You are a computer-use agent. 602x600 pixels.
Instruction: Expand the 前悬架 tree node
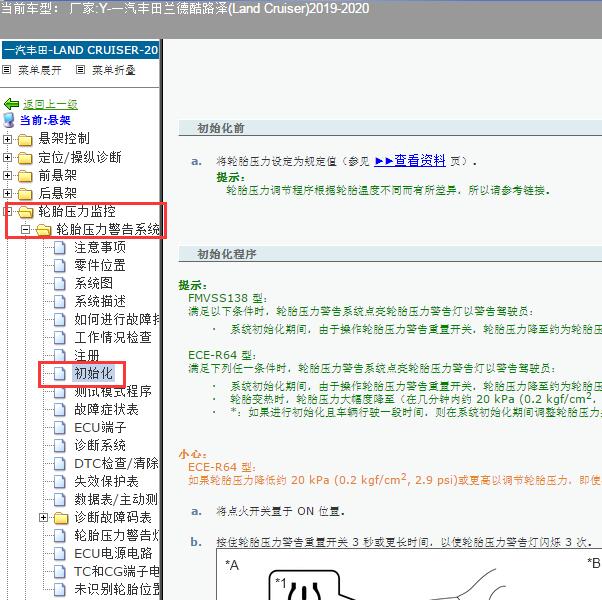click(x=7, y=175)
